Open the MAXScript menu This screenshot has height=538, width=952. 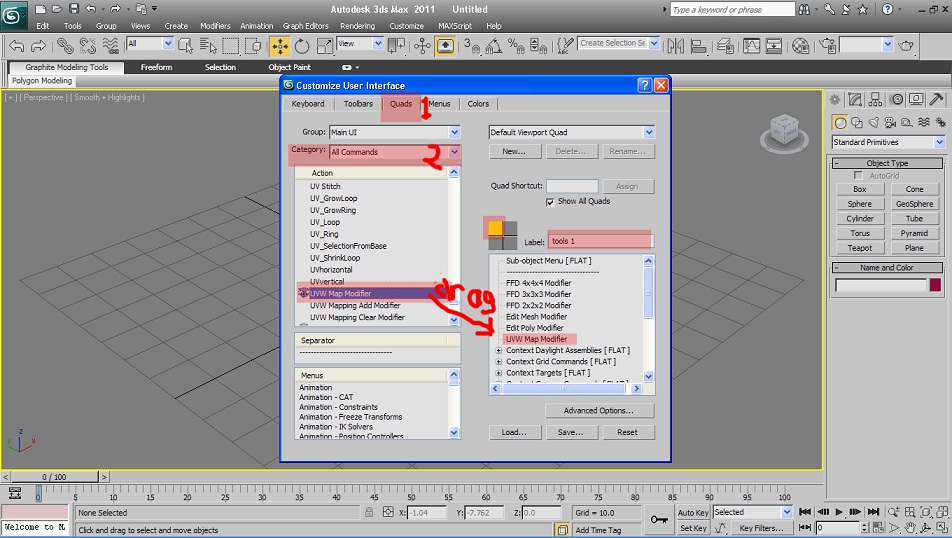(x=455, y=26)
